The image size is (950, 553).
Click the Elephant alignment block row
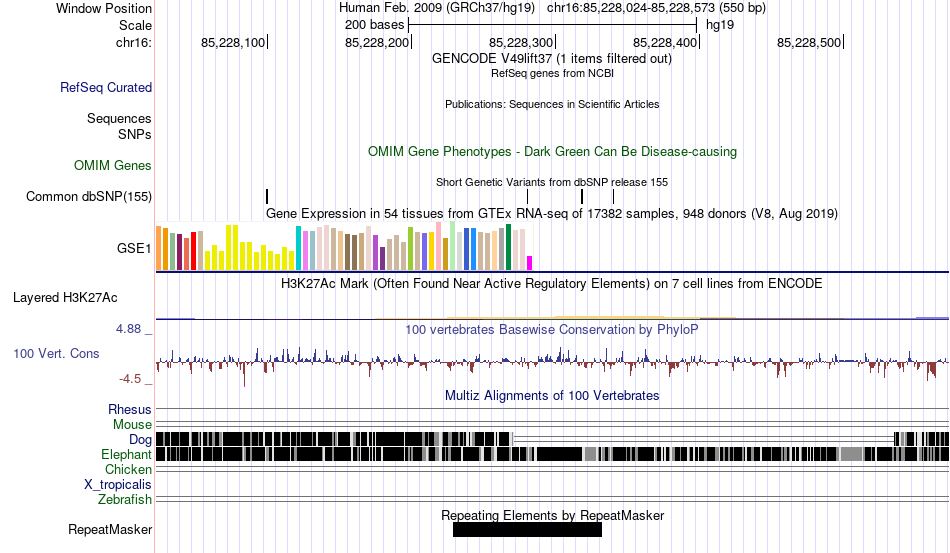[x=552, y=454]
